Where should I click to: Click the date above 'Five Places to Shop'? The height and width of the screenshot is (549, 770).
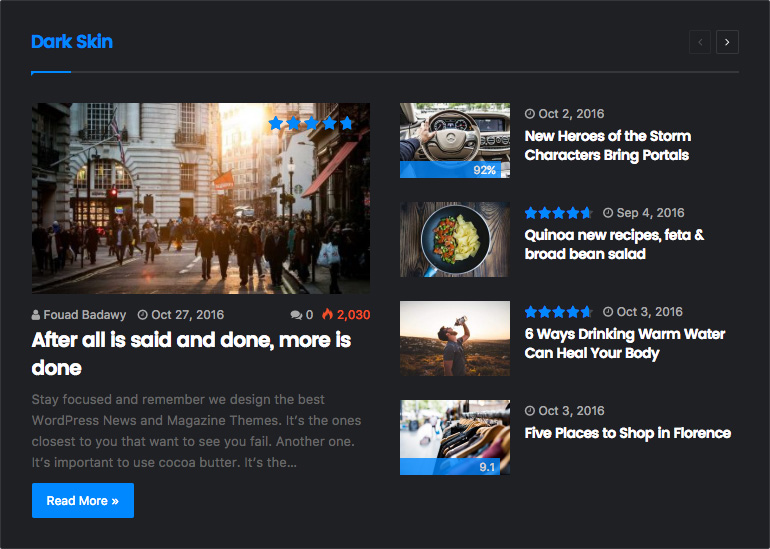[571, 411]
